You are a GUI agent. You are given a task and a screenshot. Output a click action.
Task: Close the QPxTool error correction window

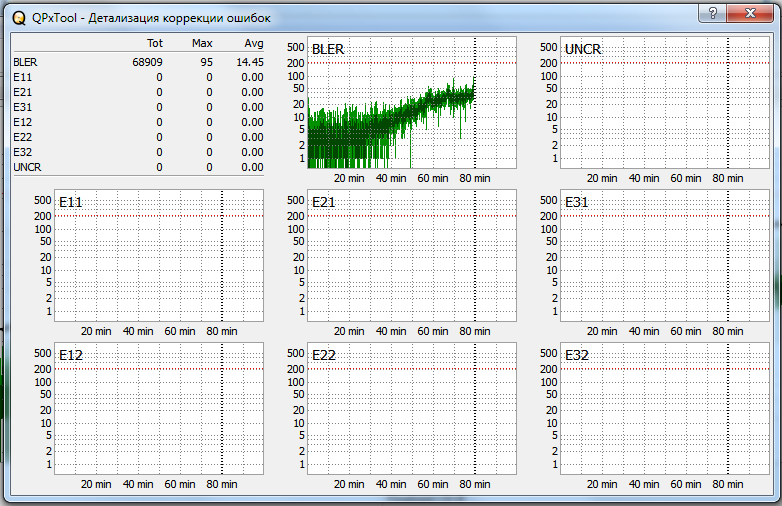(751, 13)
